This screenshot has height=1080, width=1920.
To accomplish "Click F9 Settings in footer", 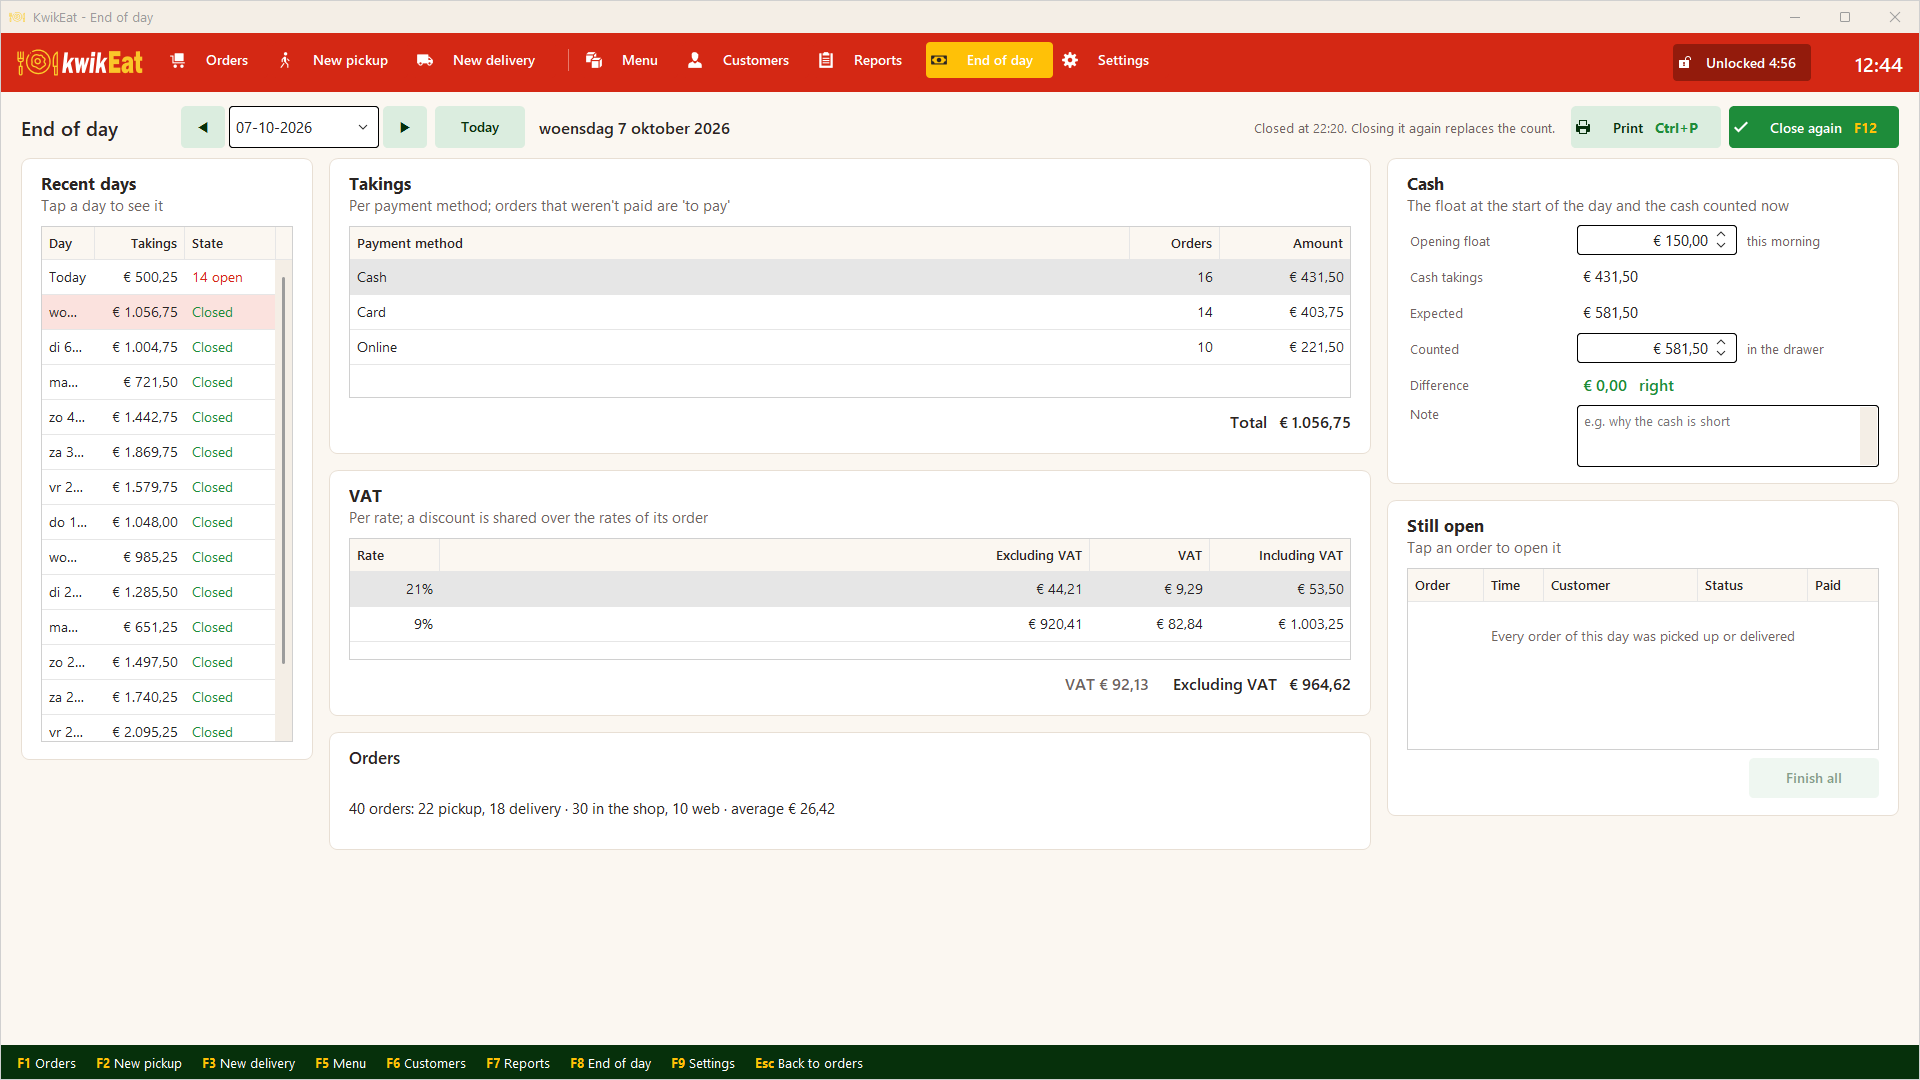I will click(703, 1063).
